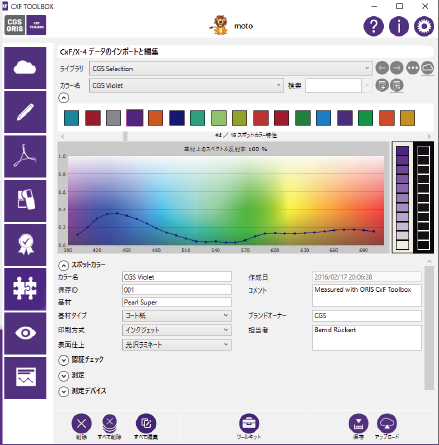439x445 pixels.
Task: Open the 印刷方式 インクジェット dropdown
Action: click(177, 330)
